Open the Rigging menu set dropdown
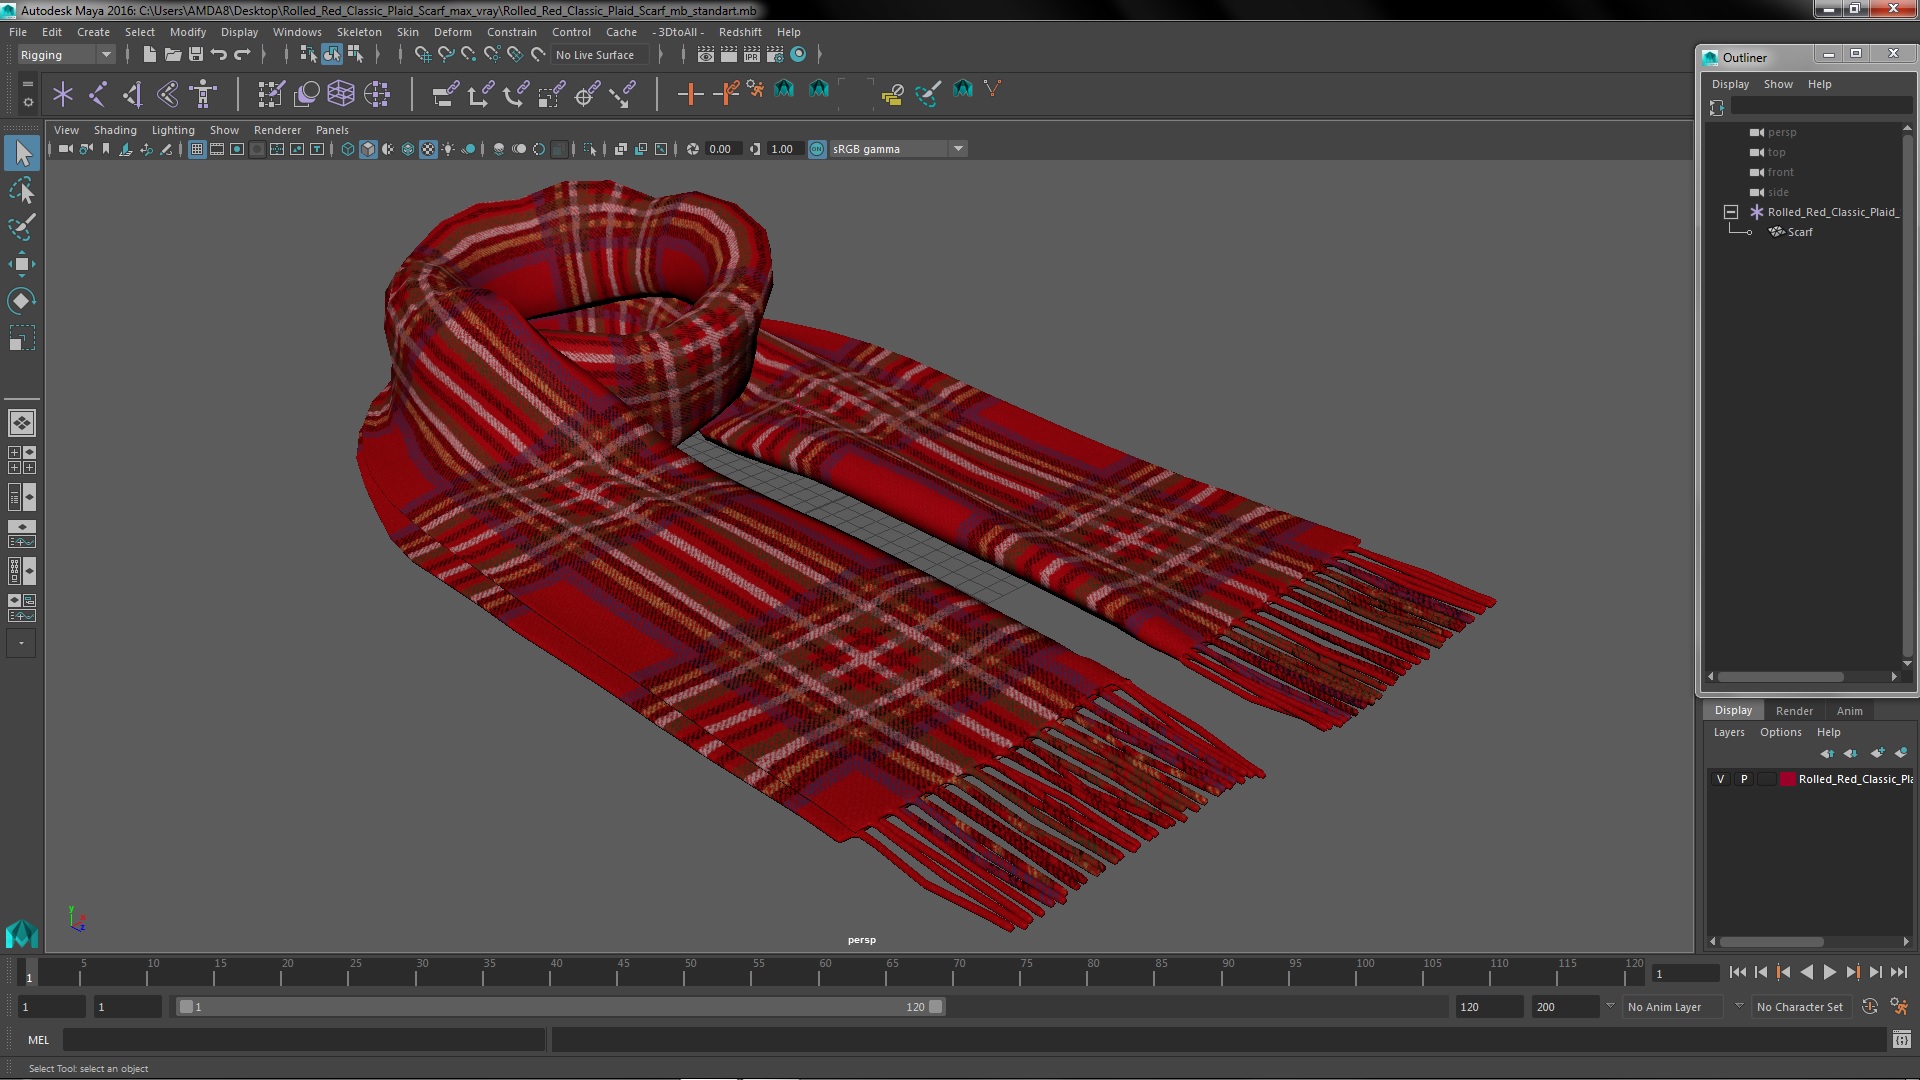The image size is (1920, 1080). pyautogui.click(x=65, y=55)
